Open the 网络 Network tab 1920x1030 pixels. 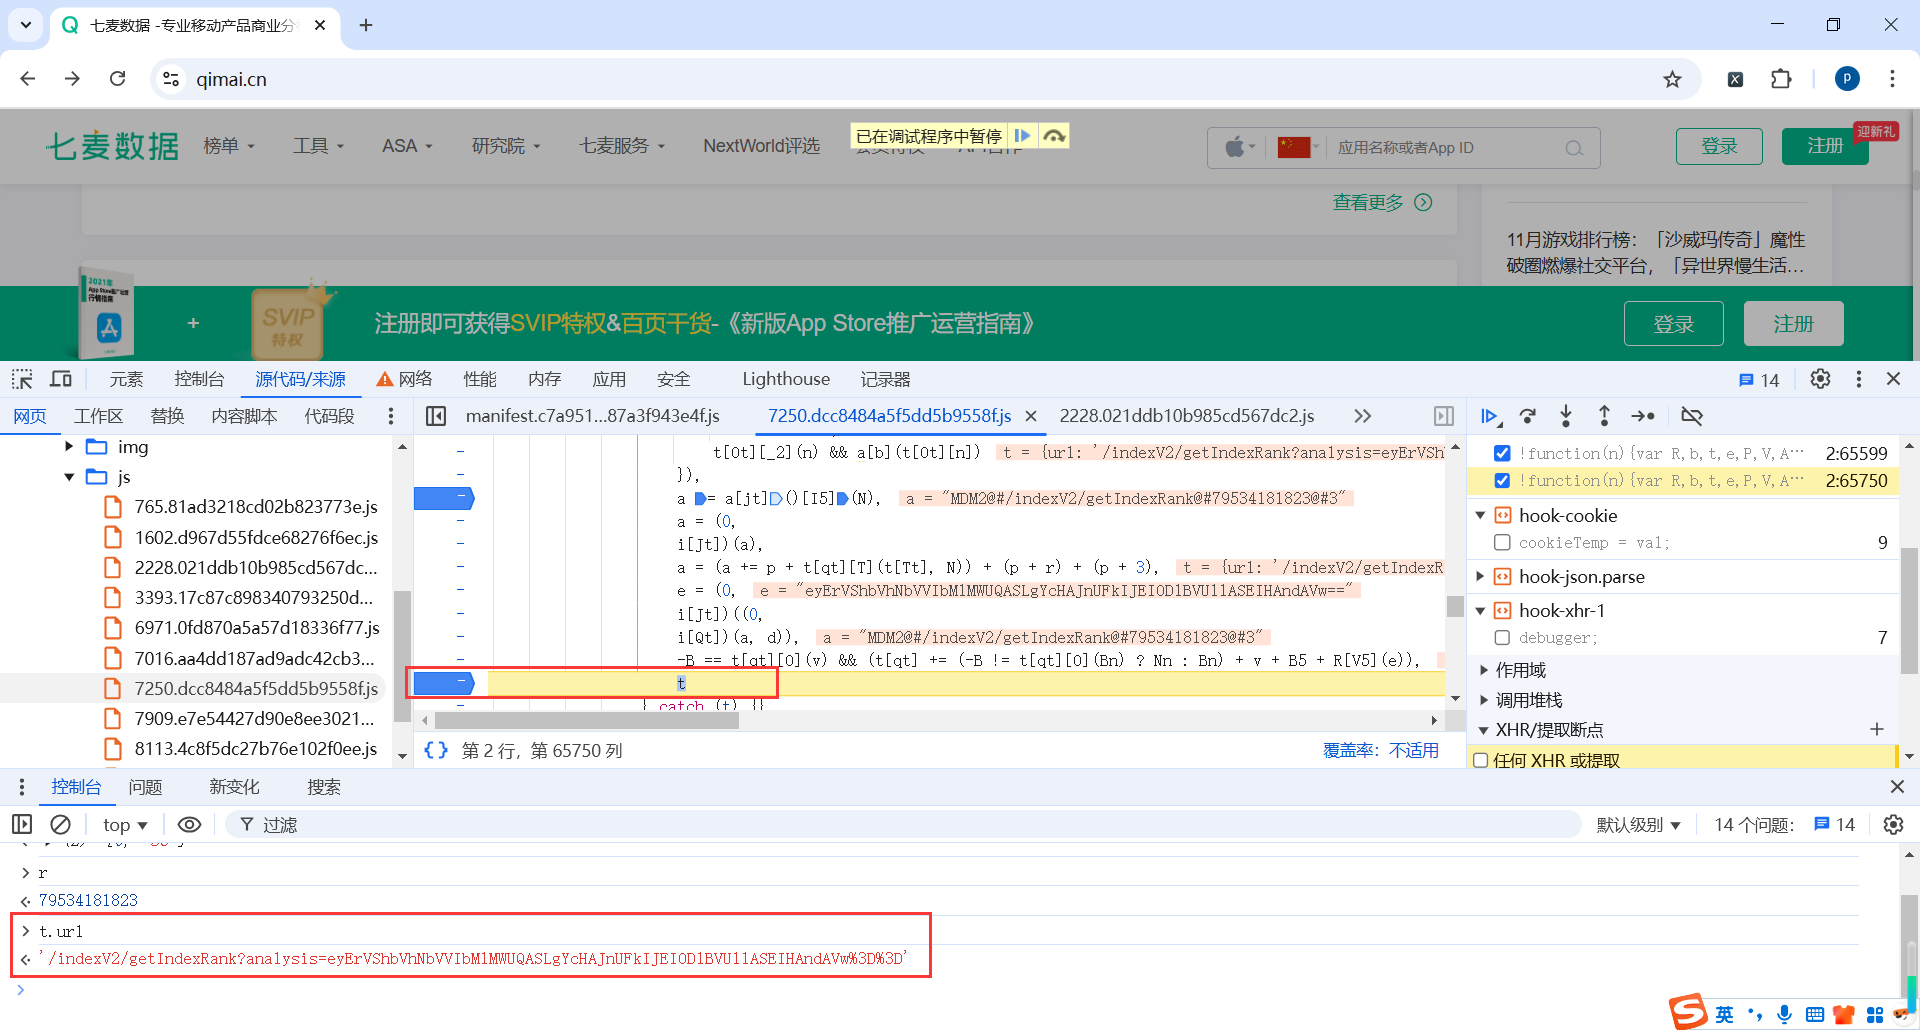coord(405,379)
